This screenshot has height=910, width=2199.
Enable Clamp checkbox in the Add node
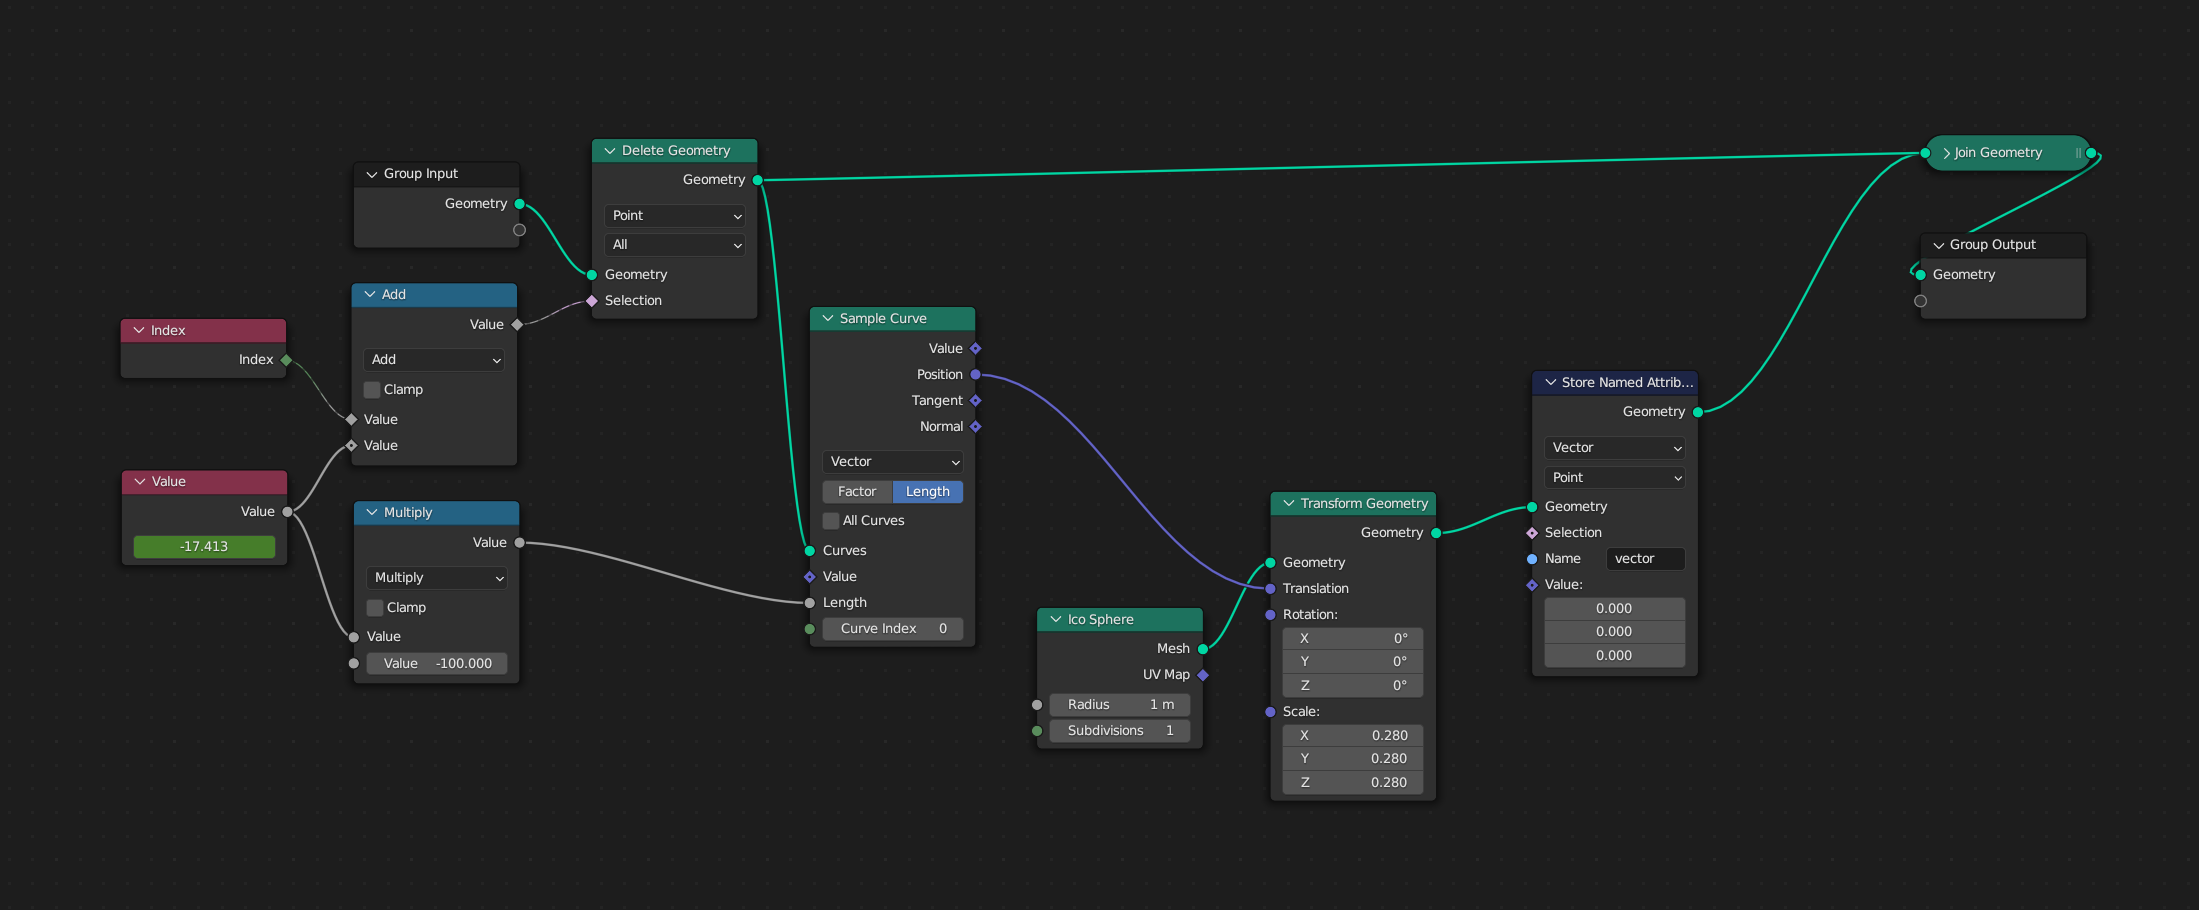(x=372, y=390)
